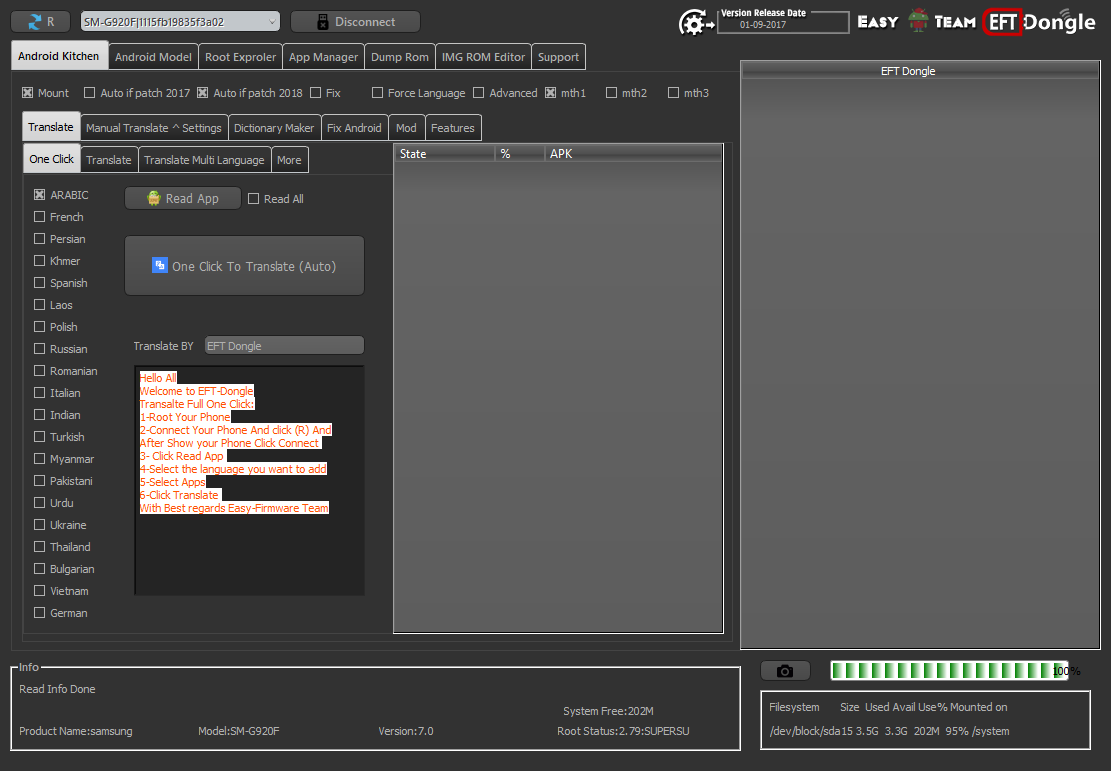Check the Persian language checkbox
This screenshot has height=771, width=1111.
click(40, 239)
